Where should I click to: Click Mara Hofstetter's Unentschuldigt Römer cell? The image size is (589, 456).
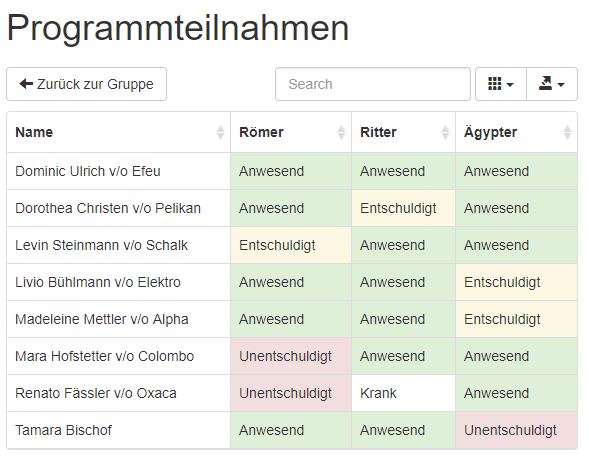click(x=291, y=356)
